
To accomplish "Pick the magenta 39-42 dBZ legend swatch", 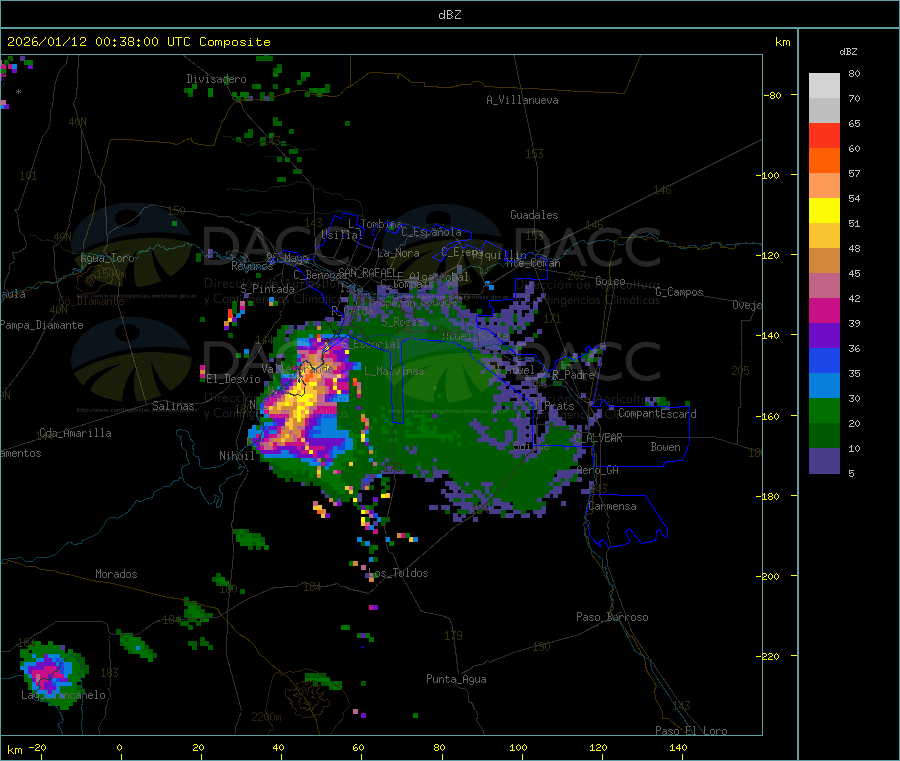I will (x=824, y=310).
